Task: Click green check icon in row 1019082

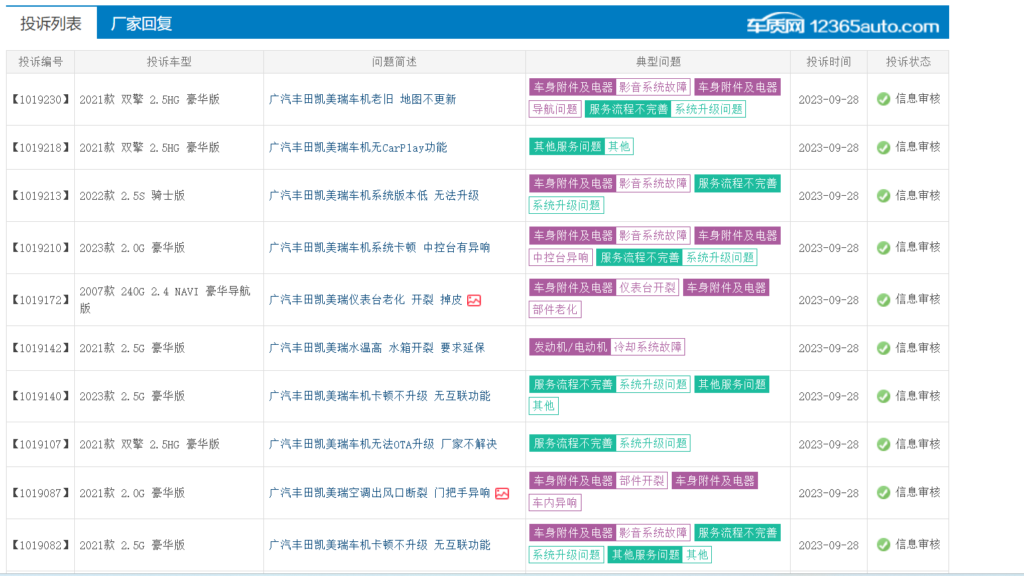Action: (x=884, y=545)
